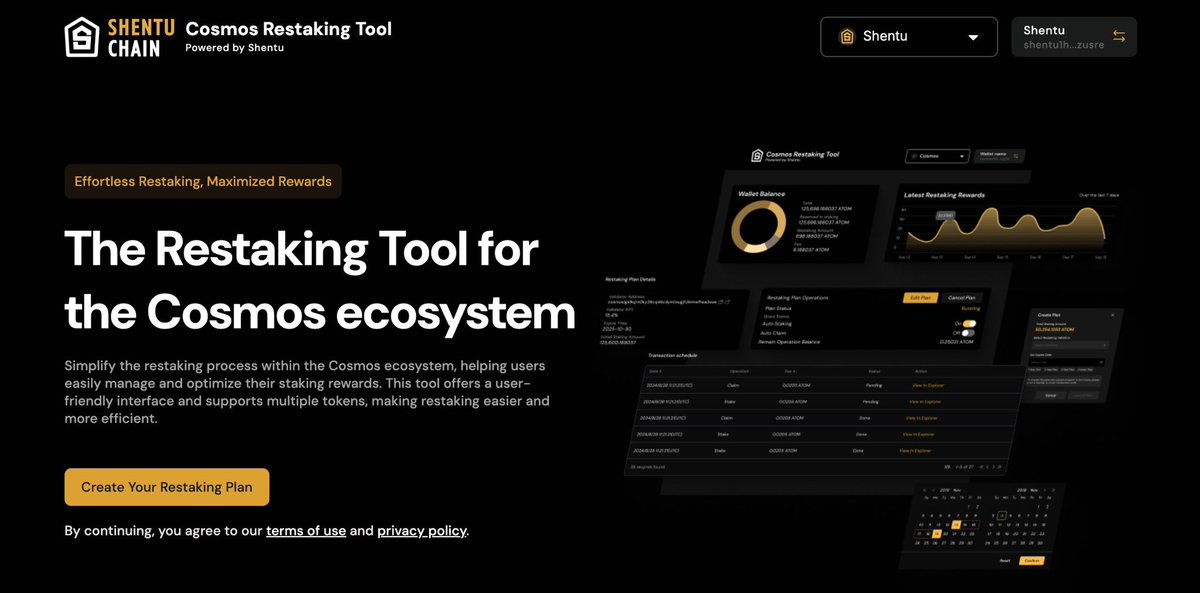This screenshot has height=593, width=1200.
Task: Click Create Your Restaking Plan button
Action: pos(167,487)
